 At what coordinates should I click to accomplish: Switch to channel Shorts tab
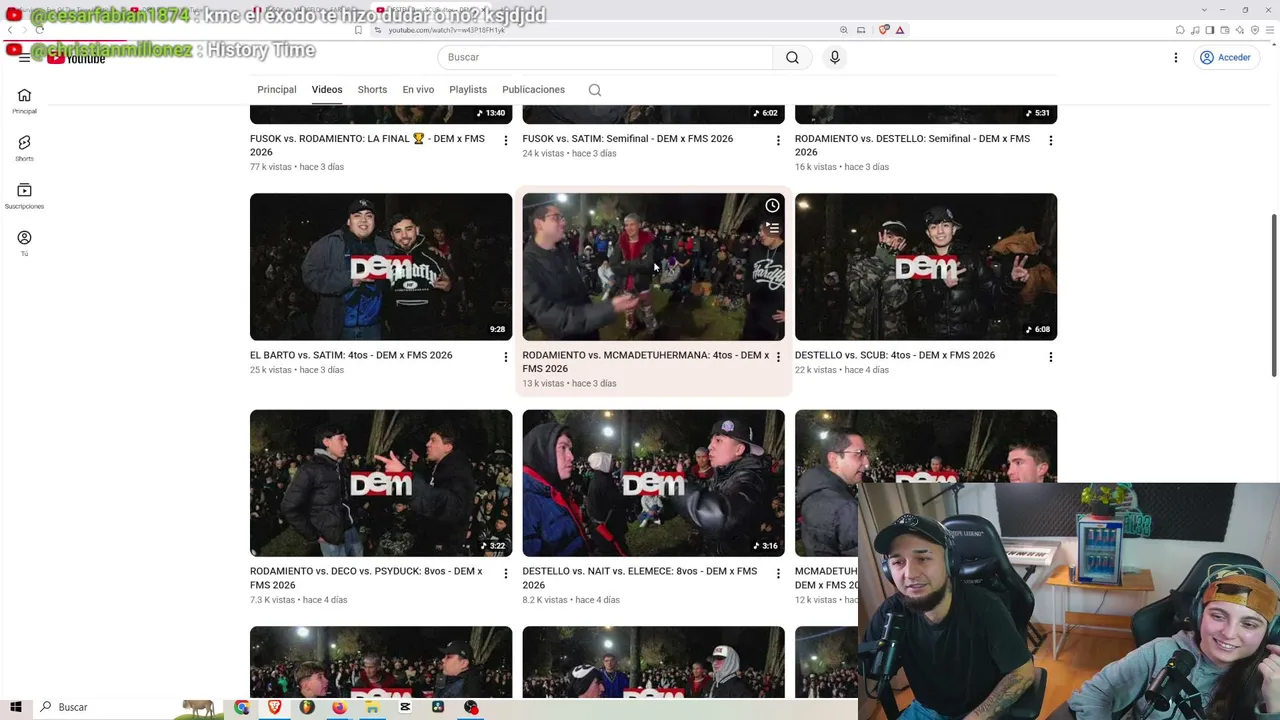(372, 90)
